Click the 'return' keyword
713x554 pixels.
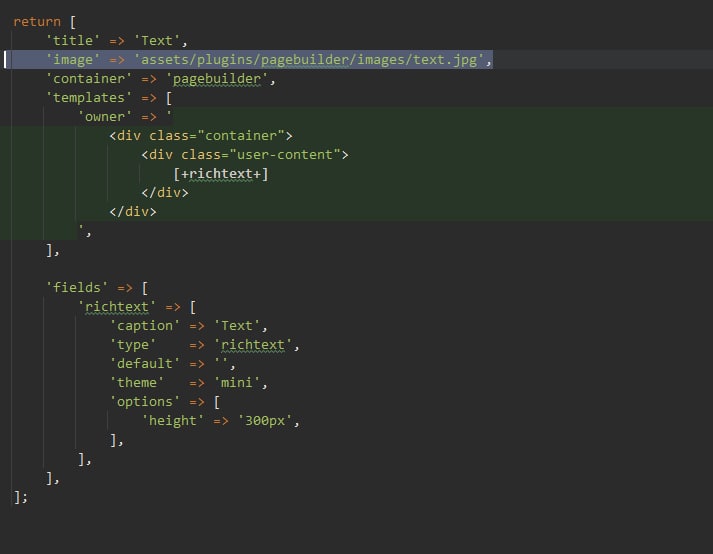(37, 22)
